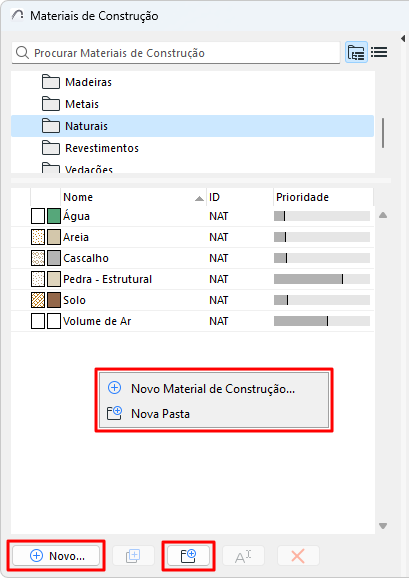
Task: Click the new folder icon button
Action: tap(188, 556)
